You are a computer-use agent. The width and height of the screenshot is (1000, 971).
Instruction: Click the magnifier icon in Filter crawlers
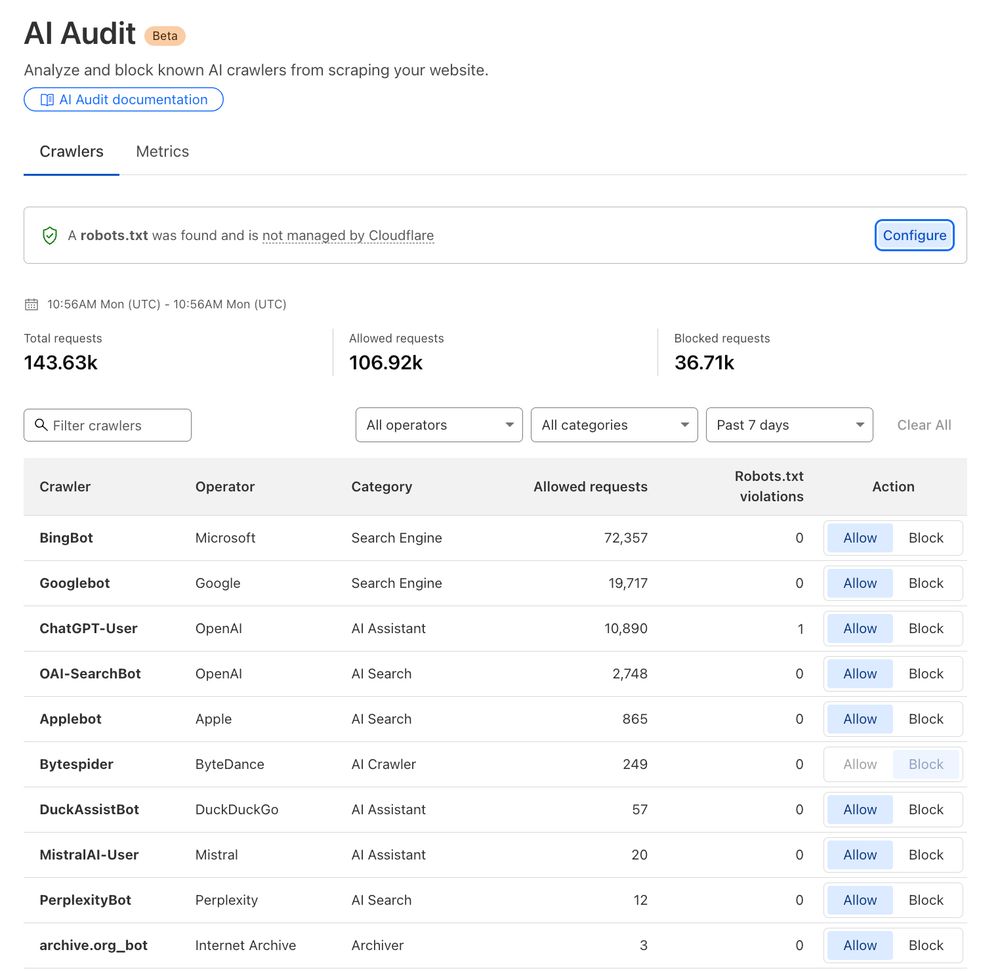click(41, 425)
